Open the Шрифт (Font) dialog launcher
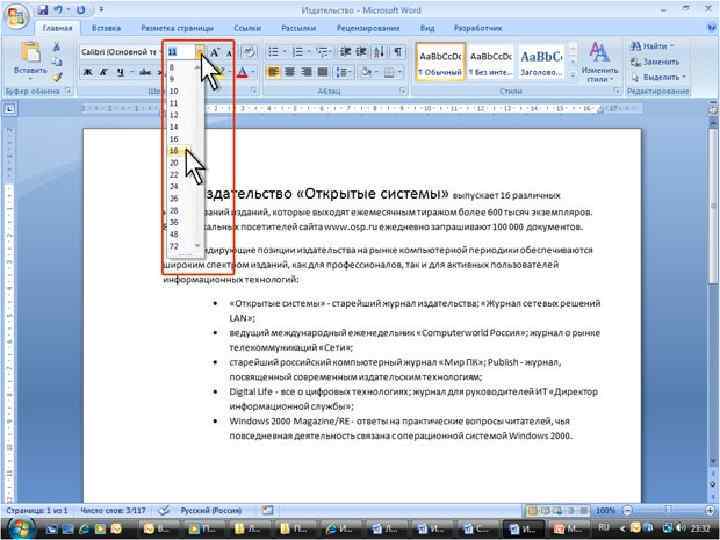 click(253, 91)
